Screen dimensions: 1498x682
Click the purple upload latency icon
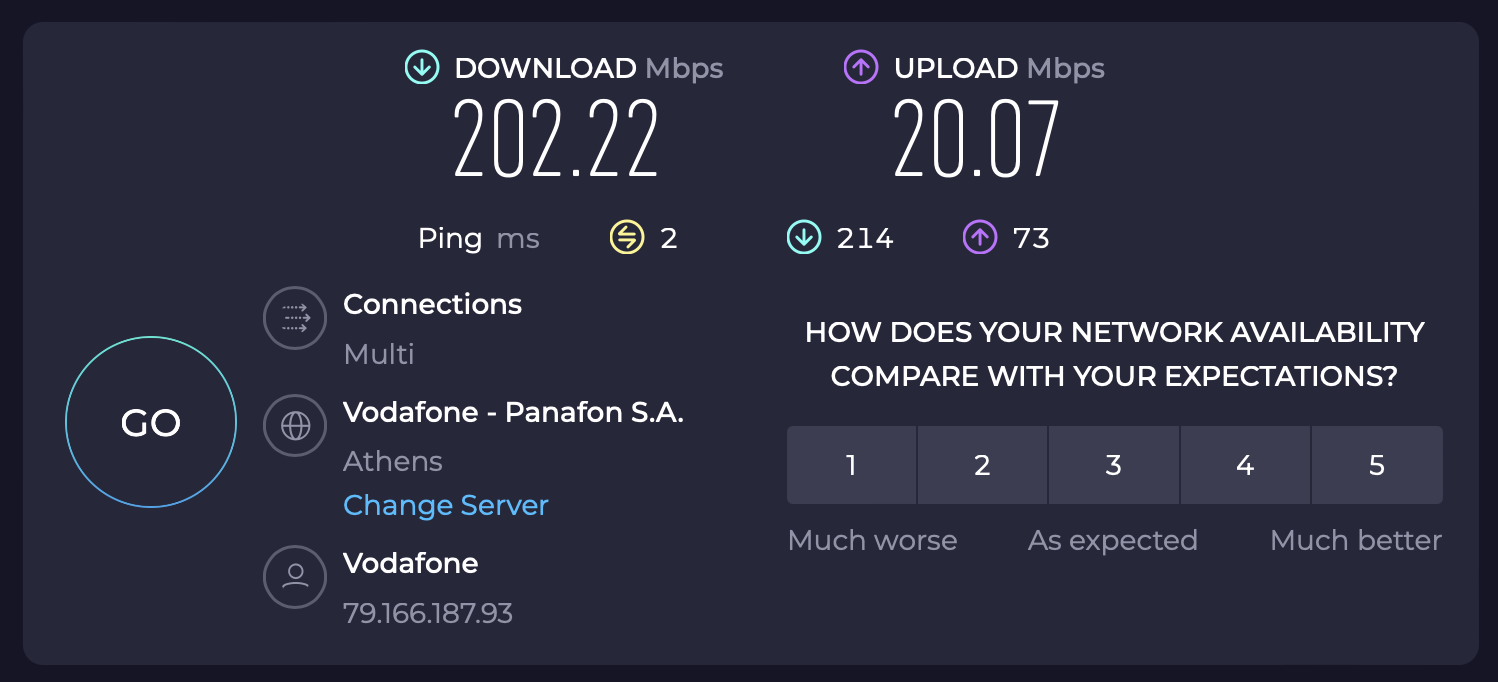(980, 238)
